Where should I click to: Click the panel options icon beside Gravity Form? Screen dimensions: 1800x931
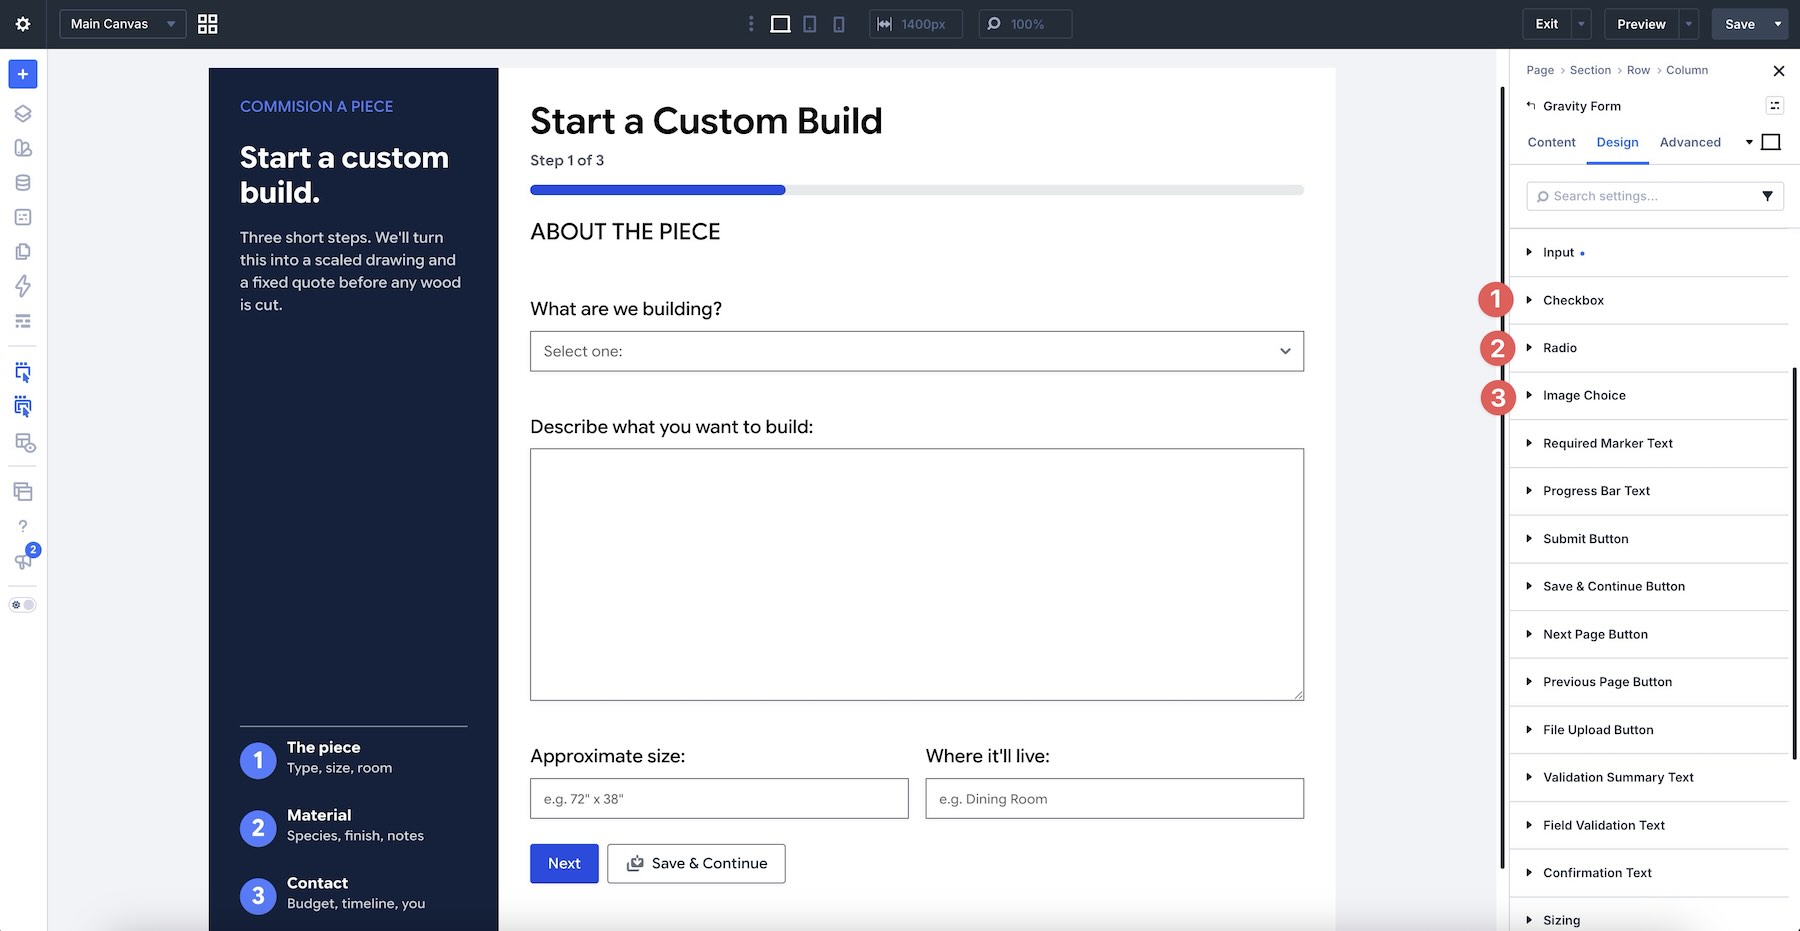pos(1775,105)
